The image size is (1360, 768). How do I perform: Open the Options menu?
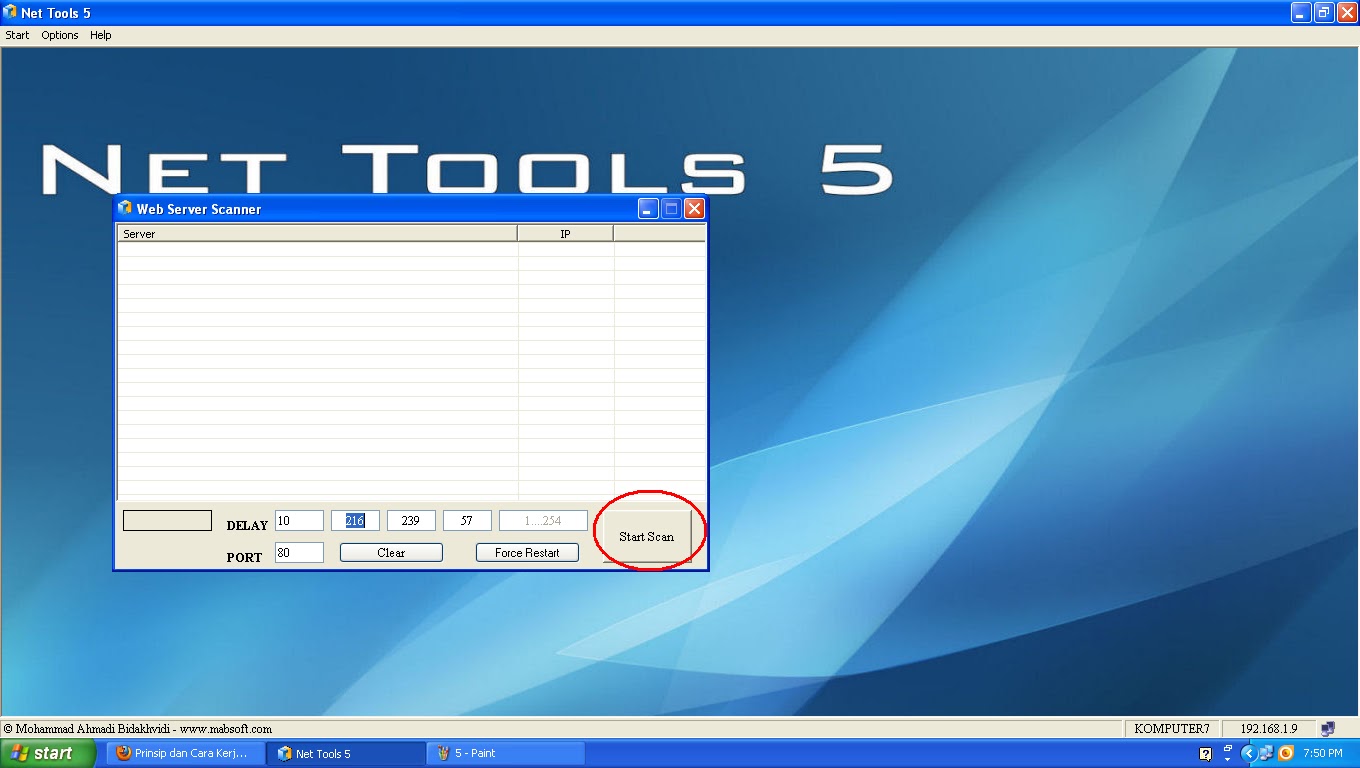(x=59, y=35)
